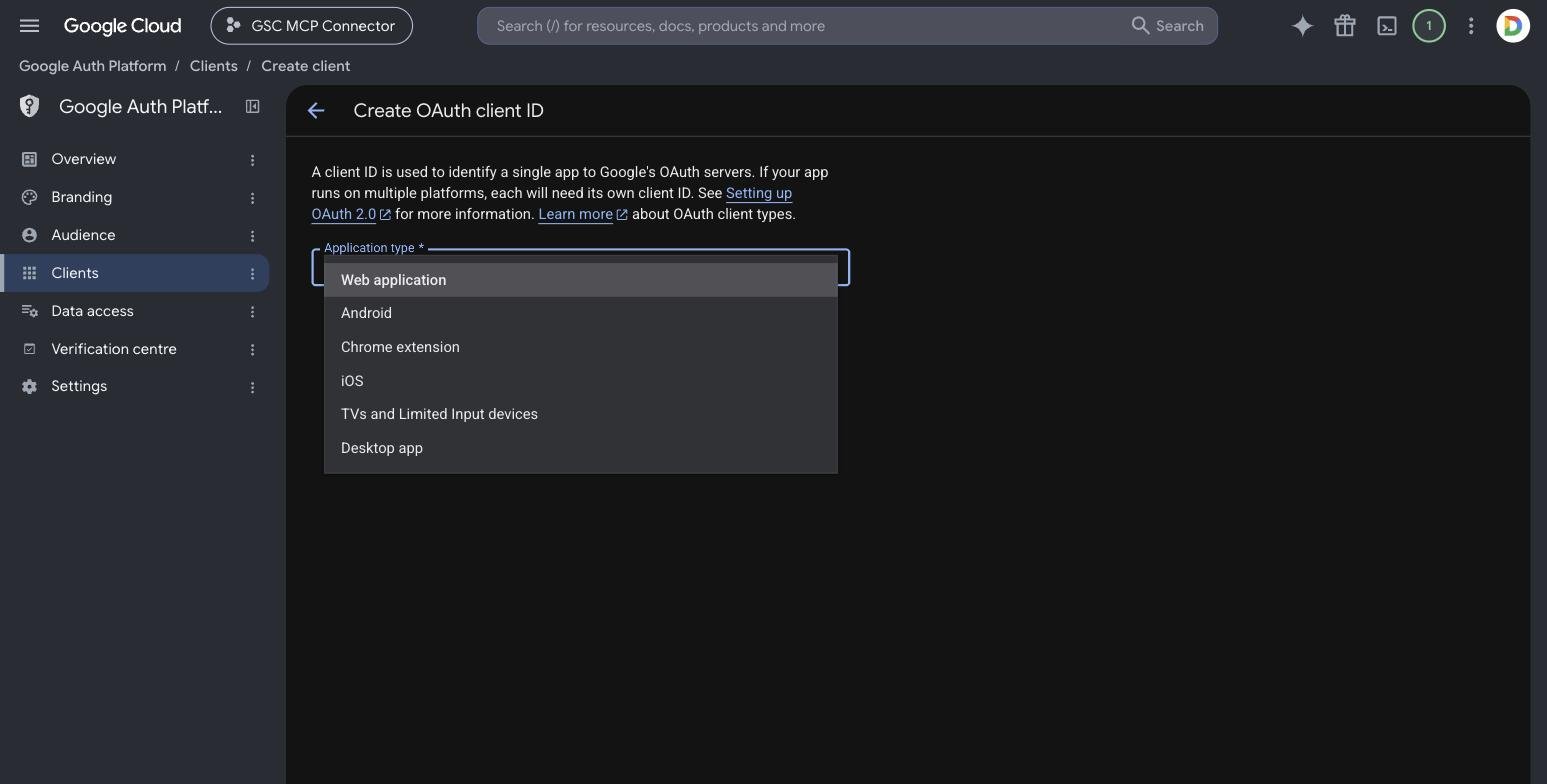Open Branding section
The height and width of the screenshot is (784, 1547).
tap(82, 197)
